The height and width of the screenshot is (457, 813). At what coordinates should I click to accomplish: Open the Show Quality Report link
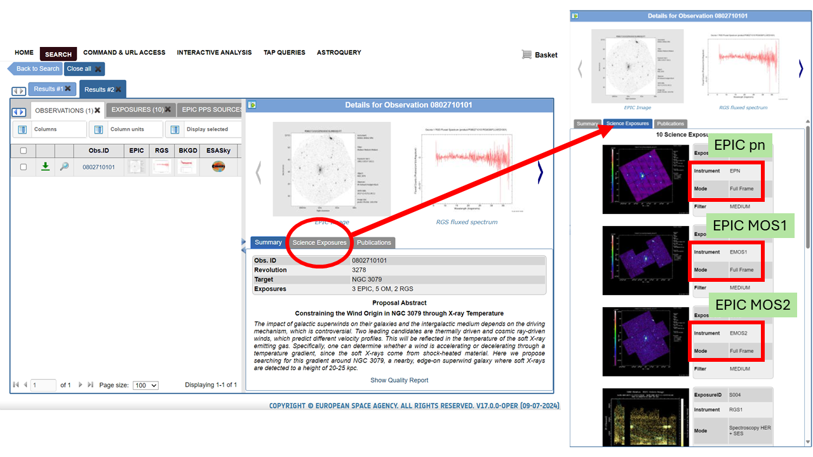coord(399,380)
